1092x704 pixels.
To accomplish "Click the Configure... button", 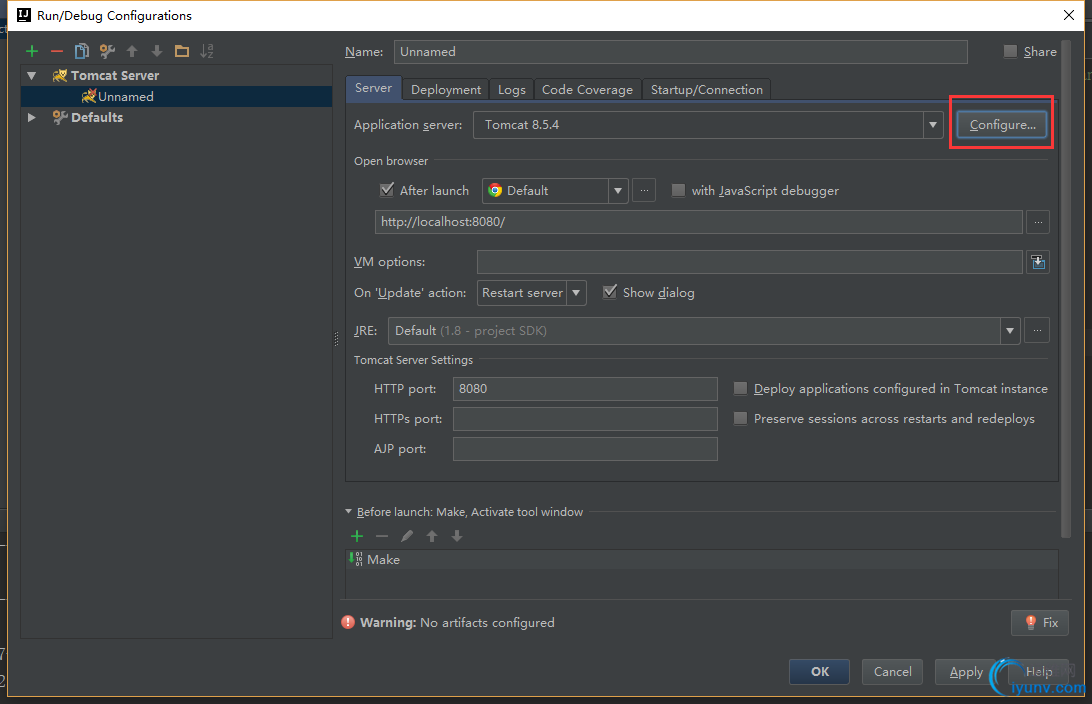I will [1002, 125].
